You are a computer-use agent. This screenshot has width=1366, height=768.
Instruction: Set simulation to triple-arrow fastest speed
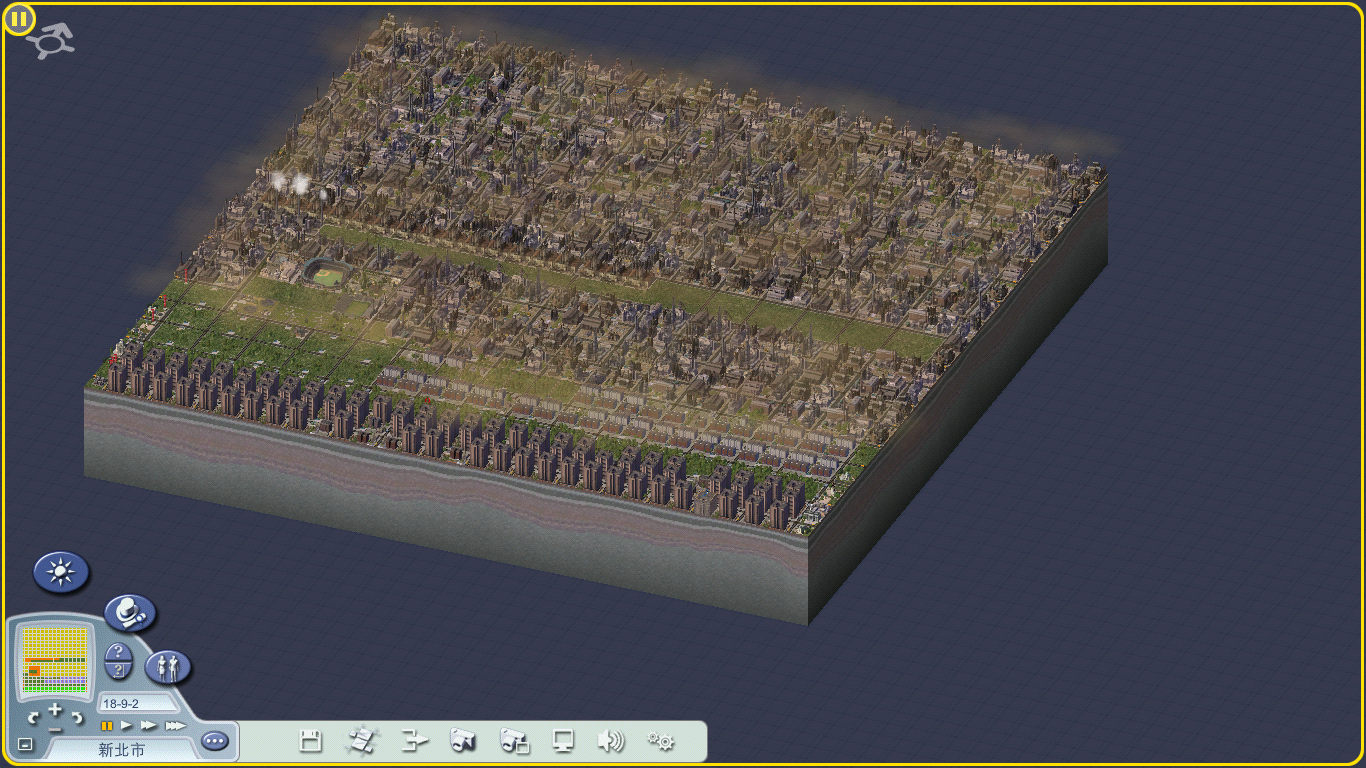pyautogui.click(x=175, y=725)
